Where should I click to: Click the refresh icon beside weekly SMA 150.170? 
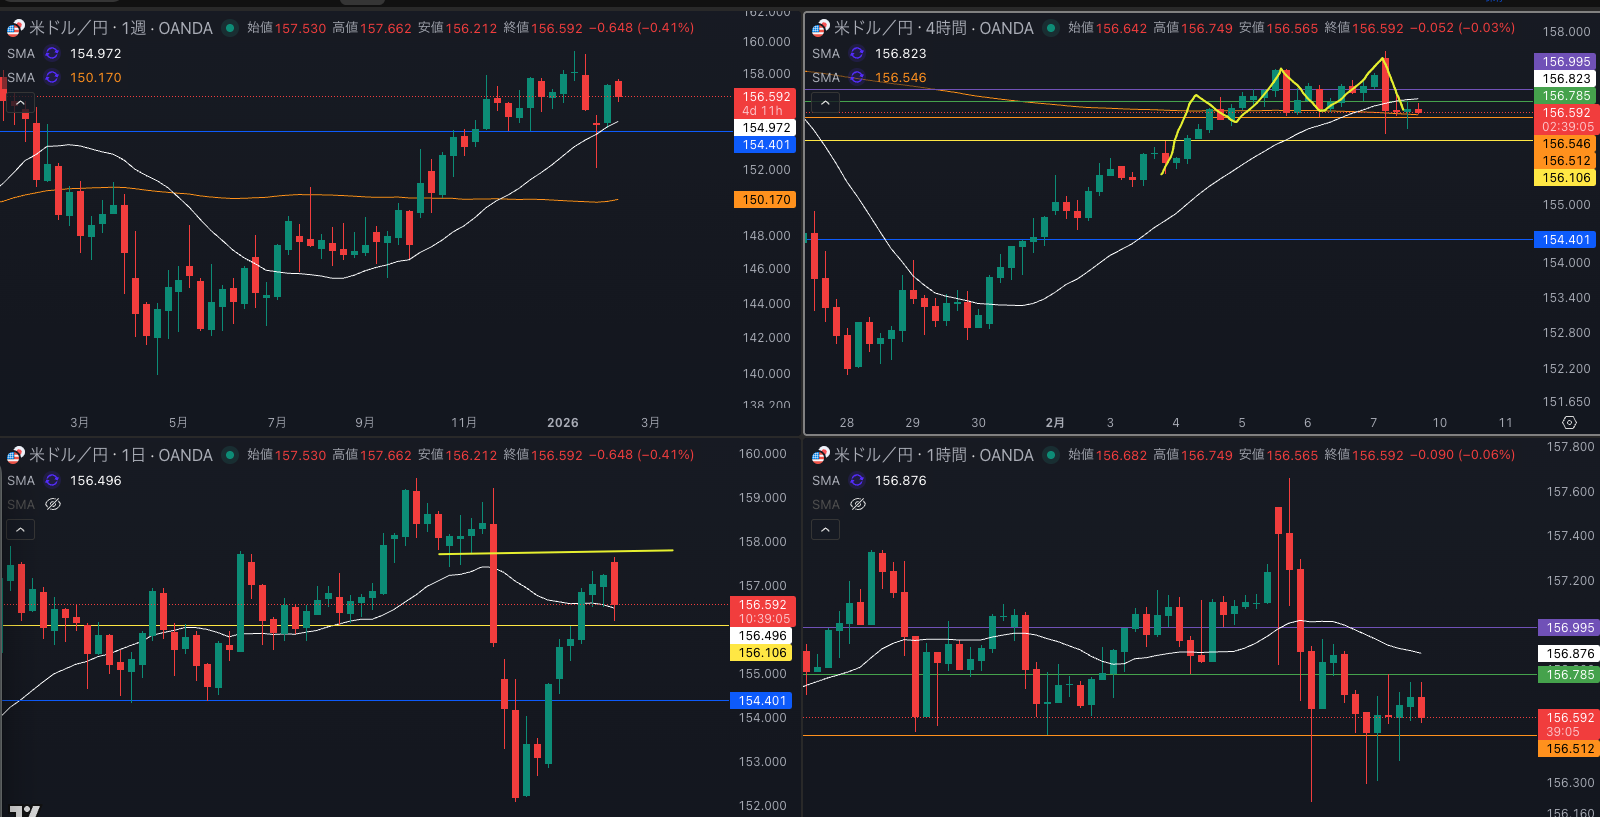click(x=52, y=77)
